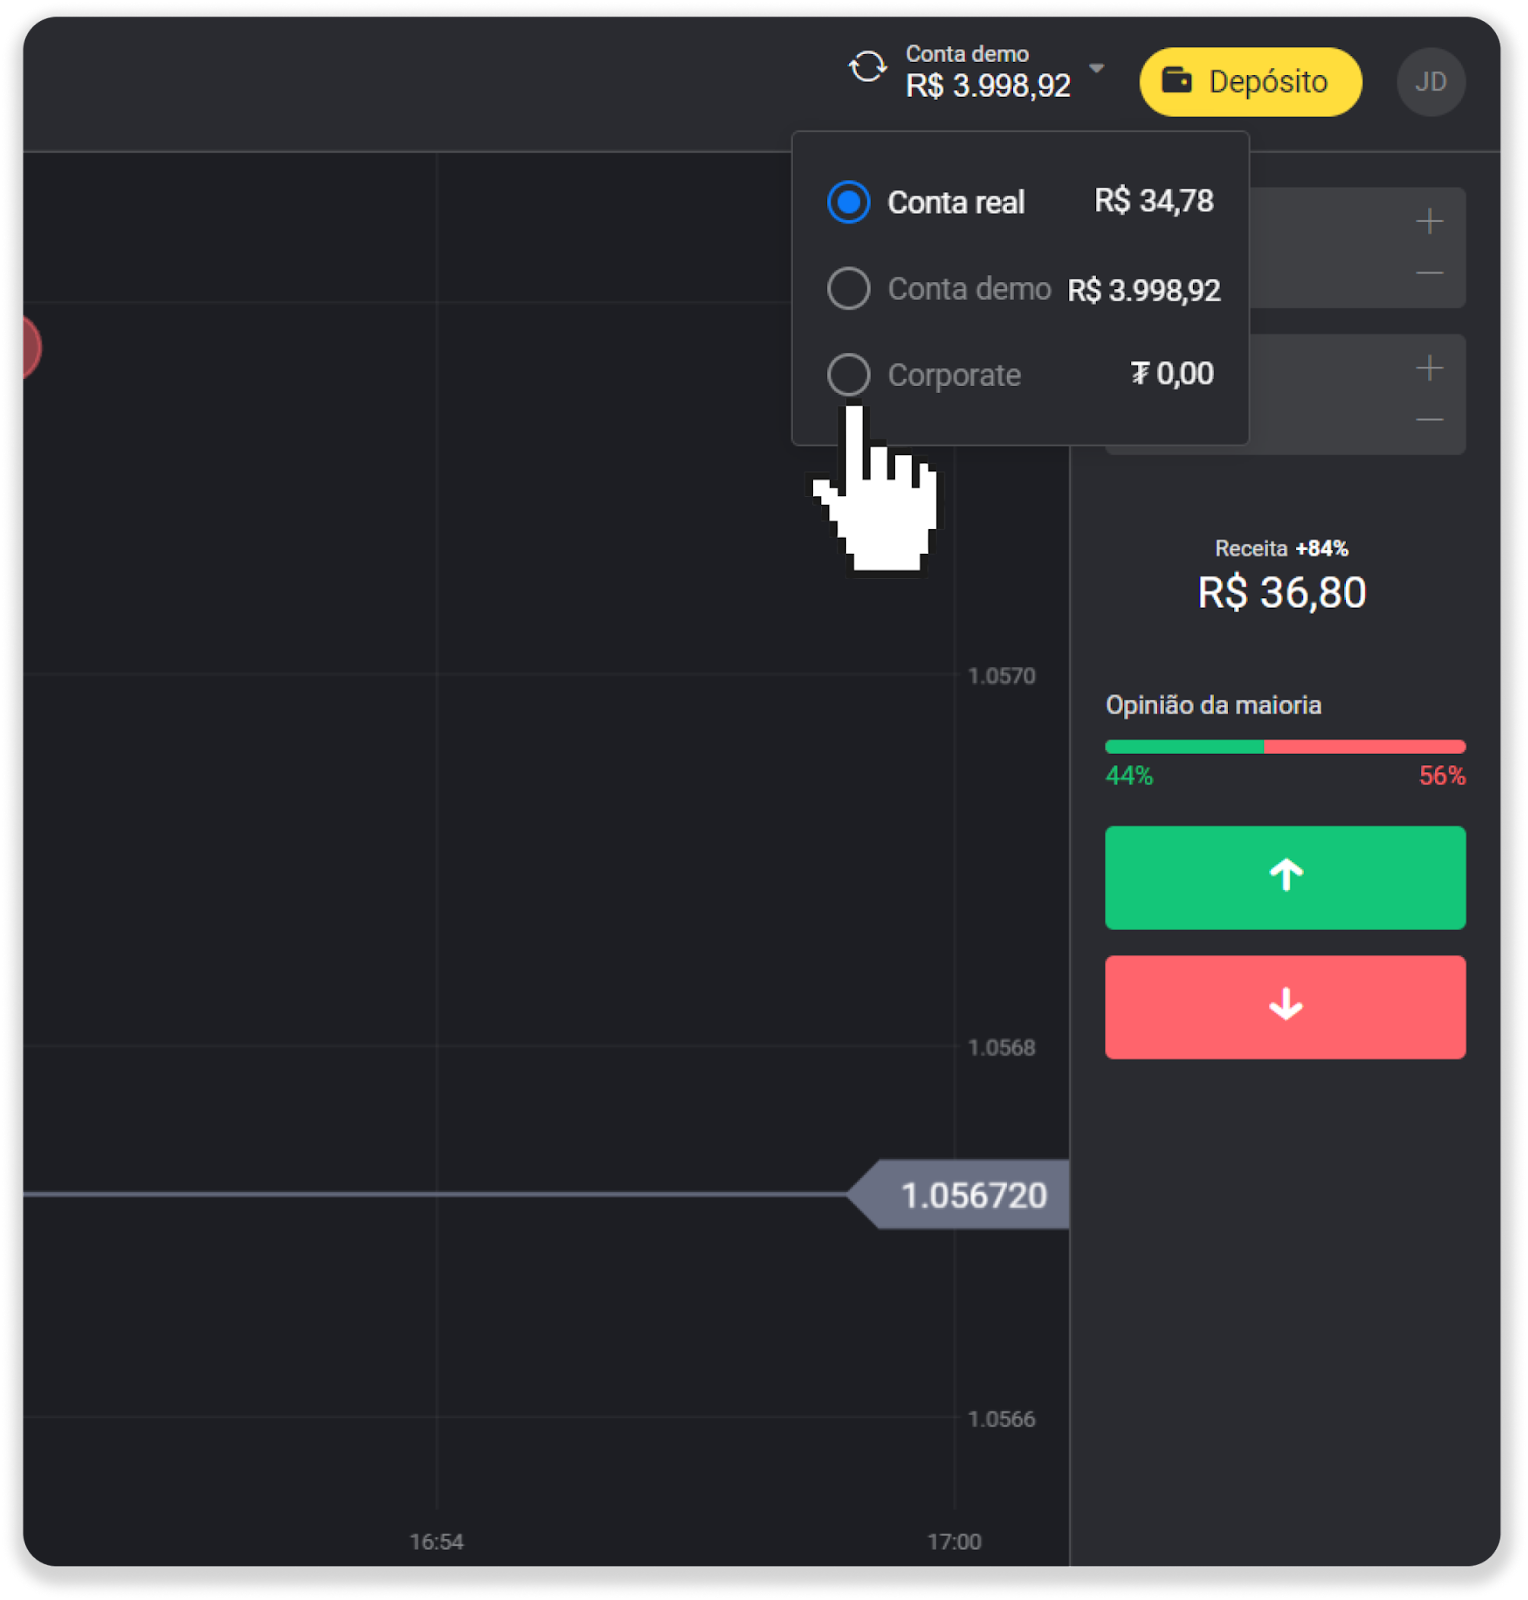The width and height of the screenshot is (1528, 1600).
Task: Select the Corporate radio button
Action: [x=848, y=375]
